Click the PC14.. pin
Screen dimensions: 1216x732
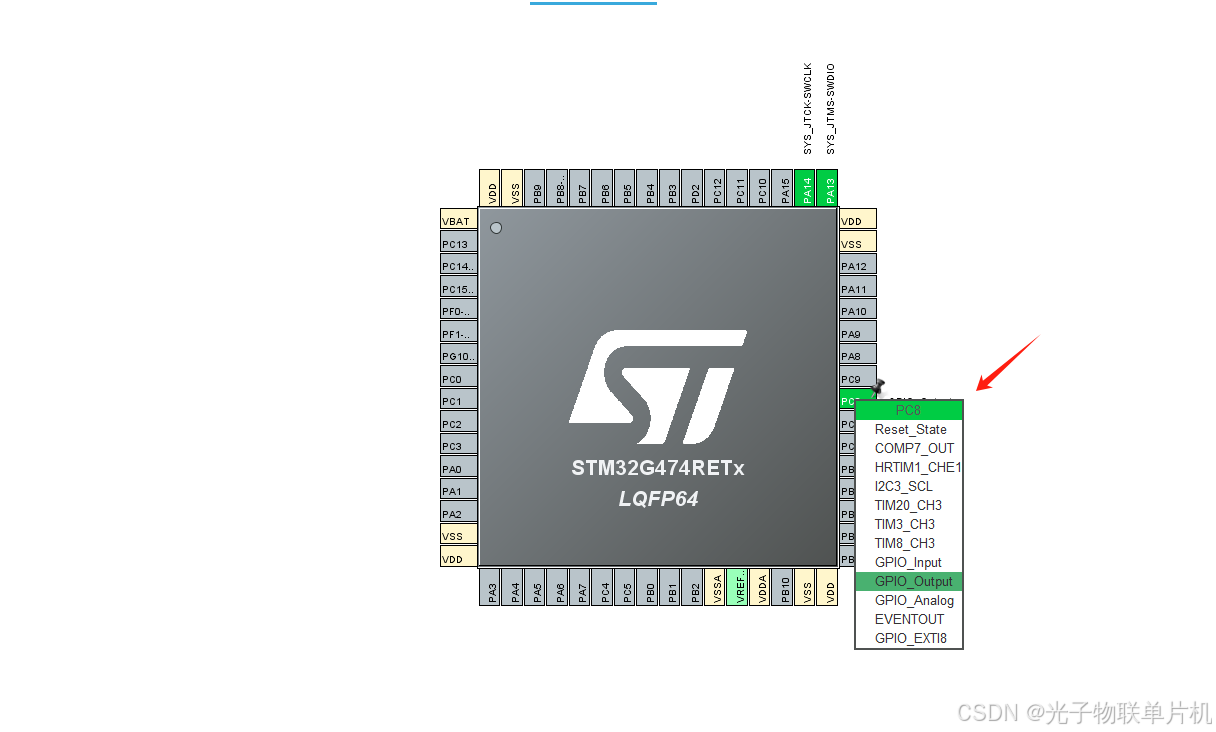coord(459,266)
